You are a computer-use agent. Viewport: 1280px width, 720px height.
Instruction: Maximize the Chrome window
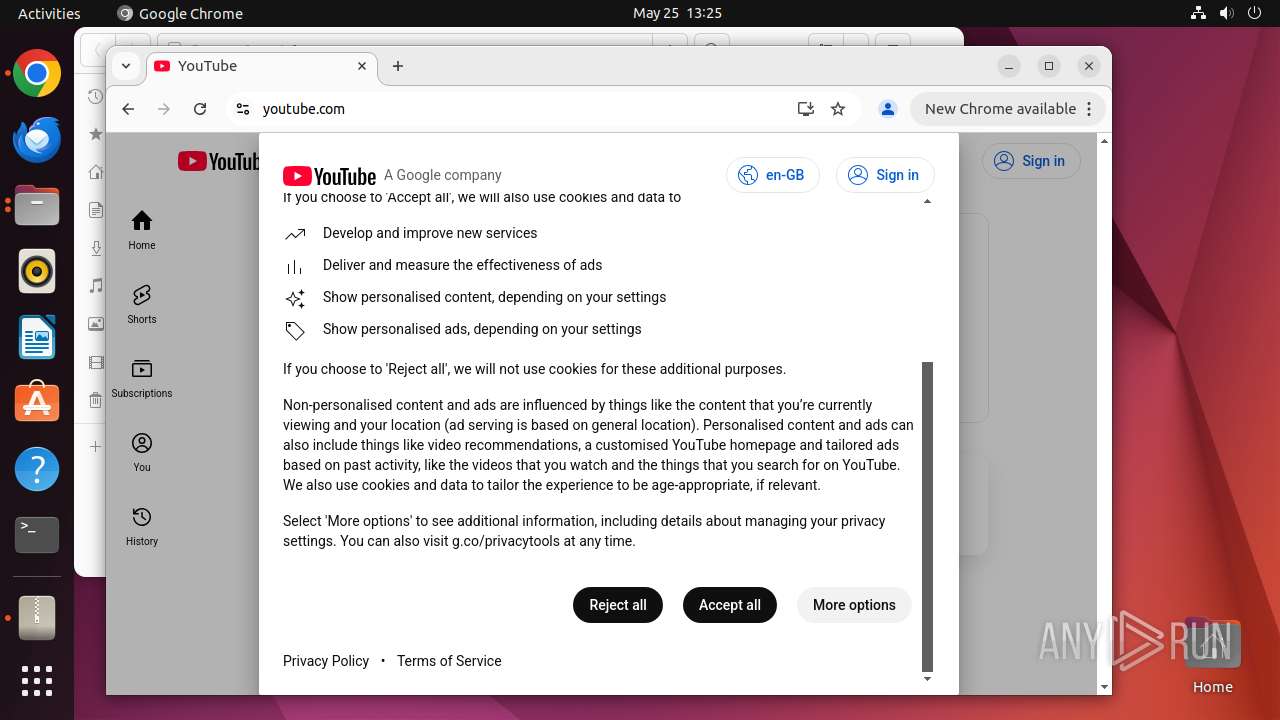tap(1049, 66)
